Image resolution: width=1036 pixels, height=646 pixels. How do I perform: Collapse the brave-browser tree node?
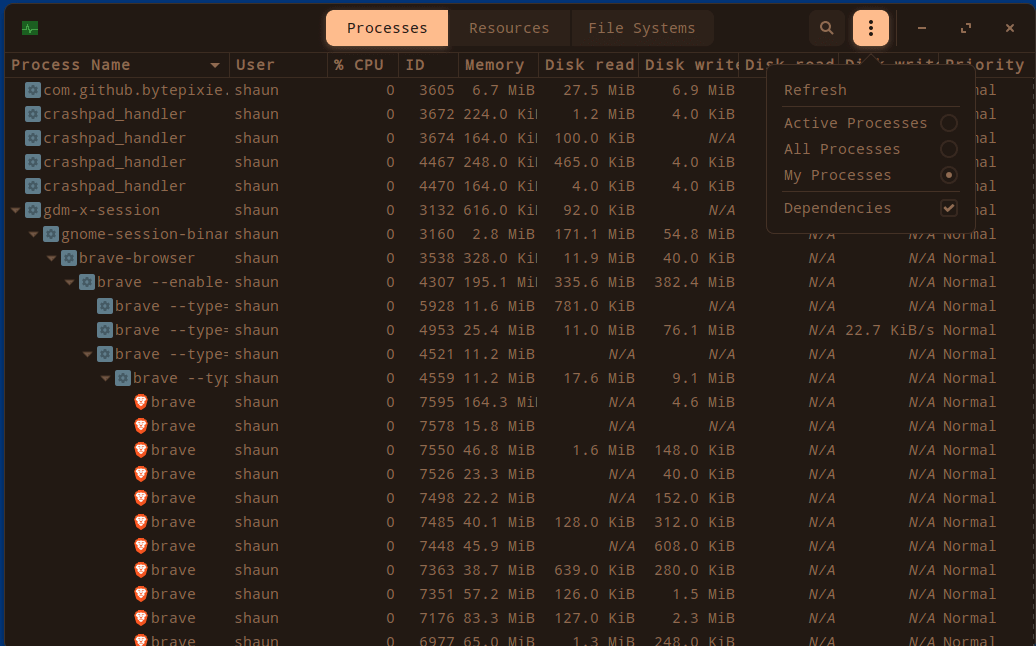click(52, 258)
